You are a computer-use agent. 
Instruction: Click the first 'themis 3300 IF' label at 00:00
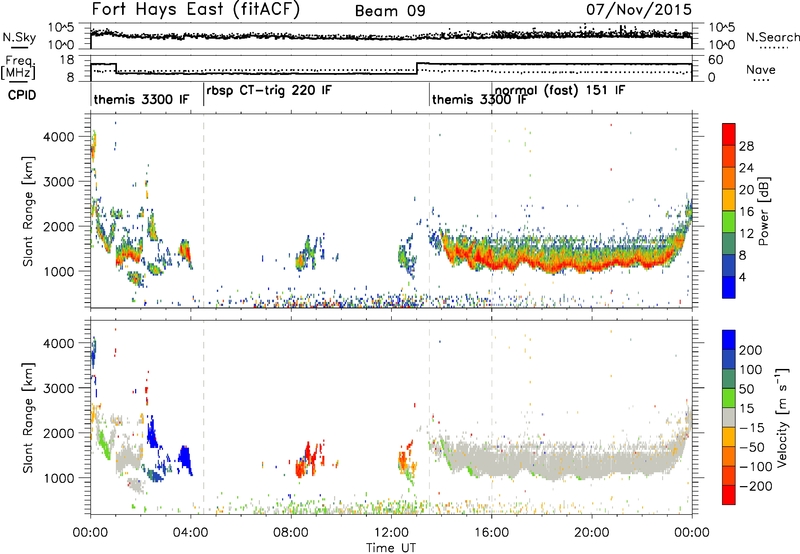[x=141, y=99]
